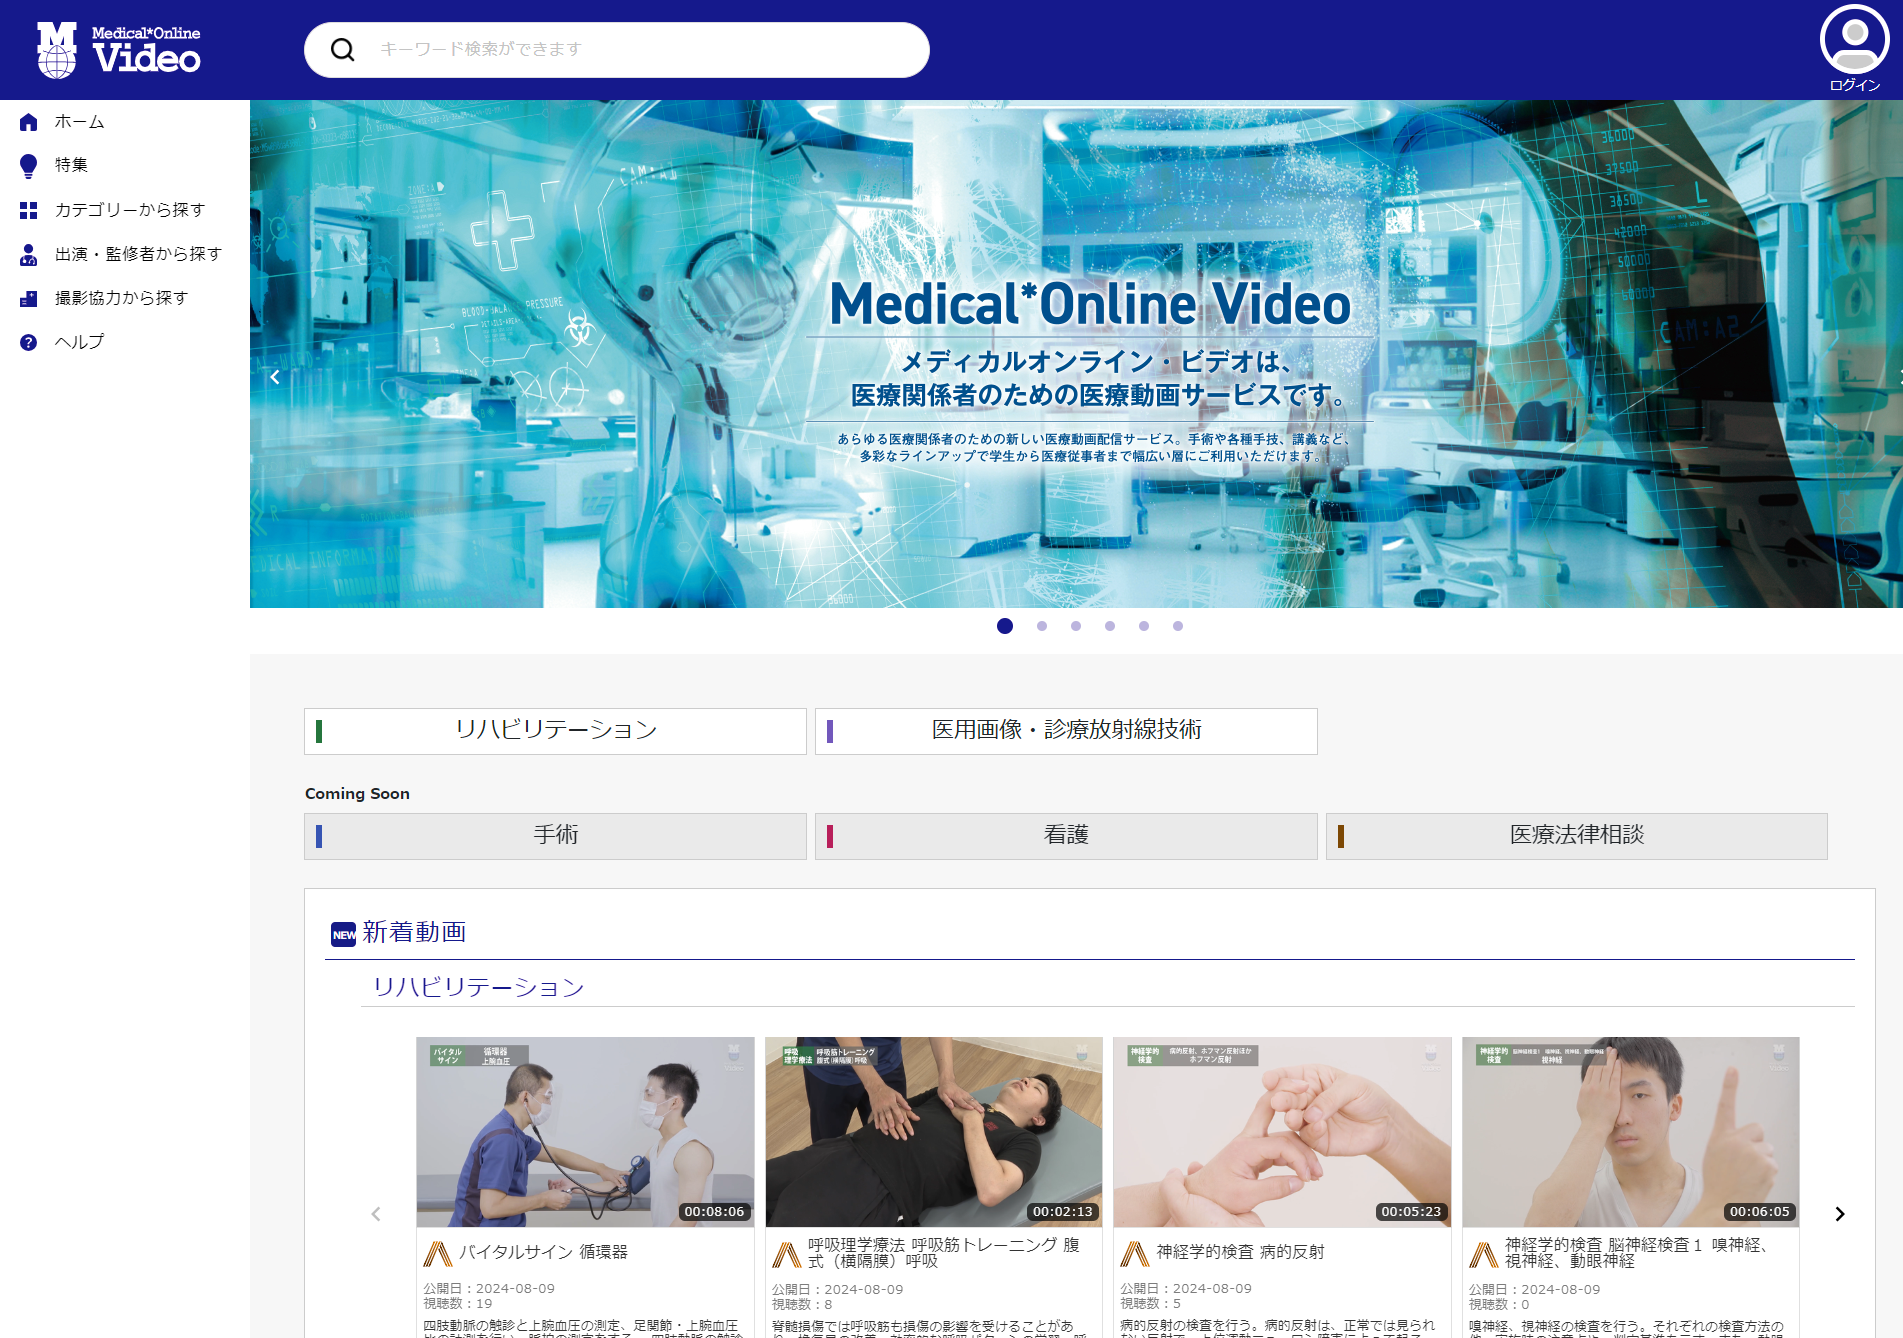Click the 撮影協力から探す sidebar icon
The image size is (1903, 1338).
tap(29, 298)
